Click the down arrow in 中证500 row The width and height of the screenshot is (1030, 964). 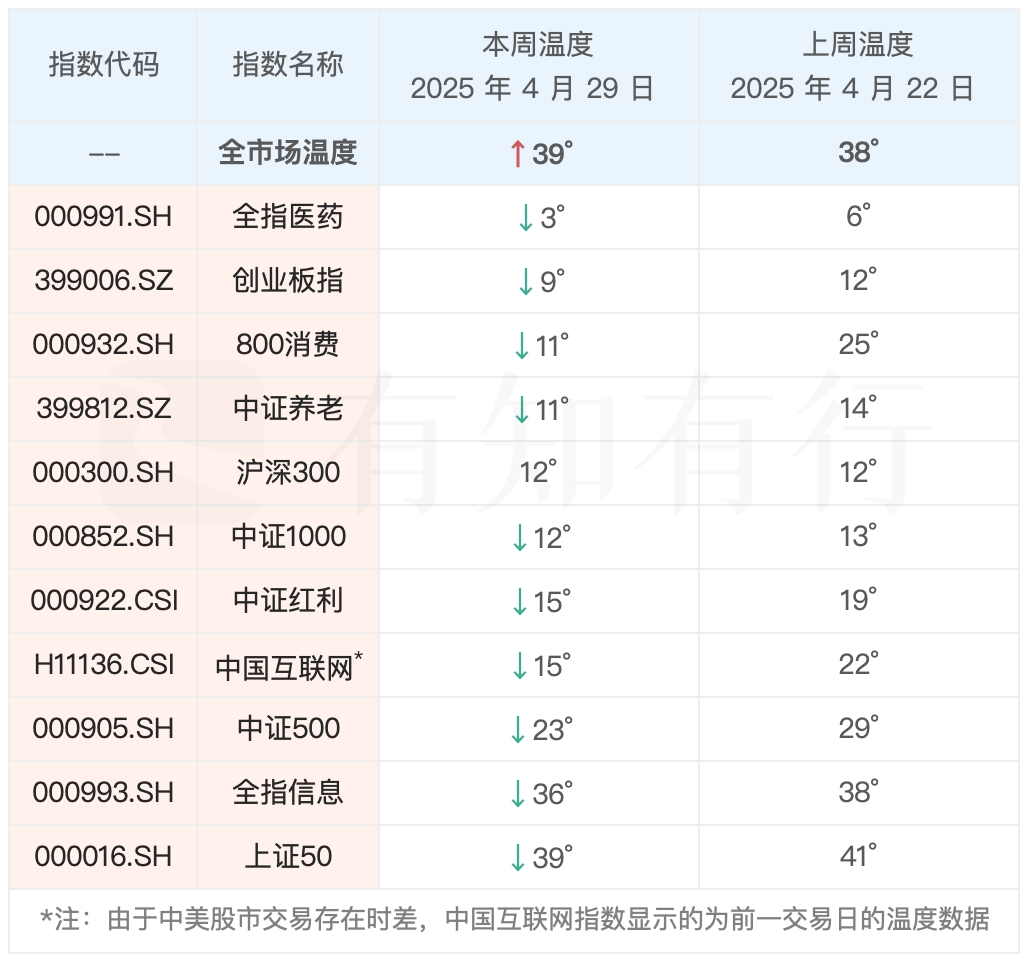518,730
